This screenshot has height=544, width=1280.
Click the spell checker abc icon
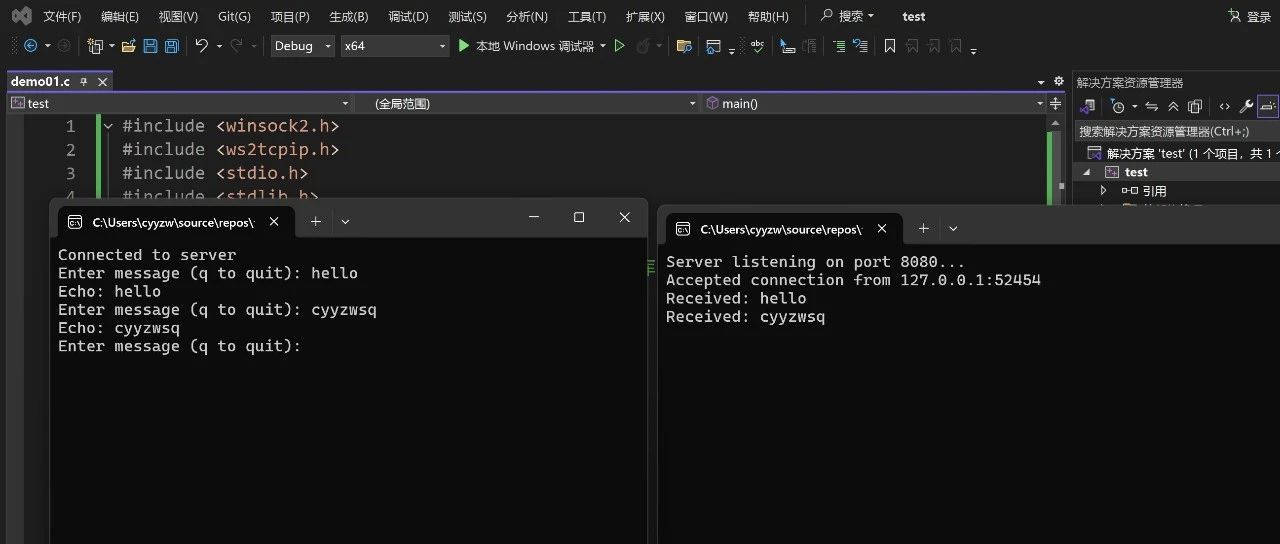click(x=757, y=46)
